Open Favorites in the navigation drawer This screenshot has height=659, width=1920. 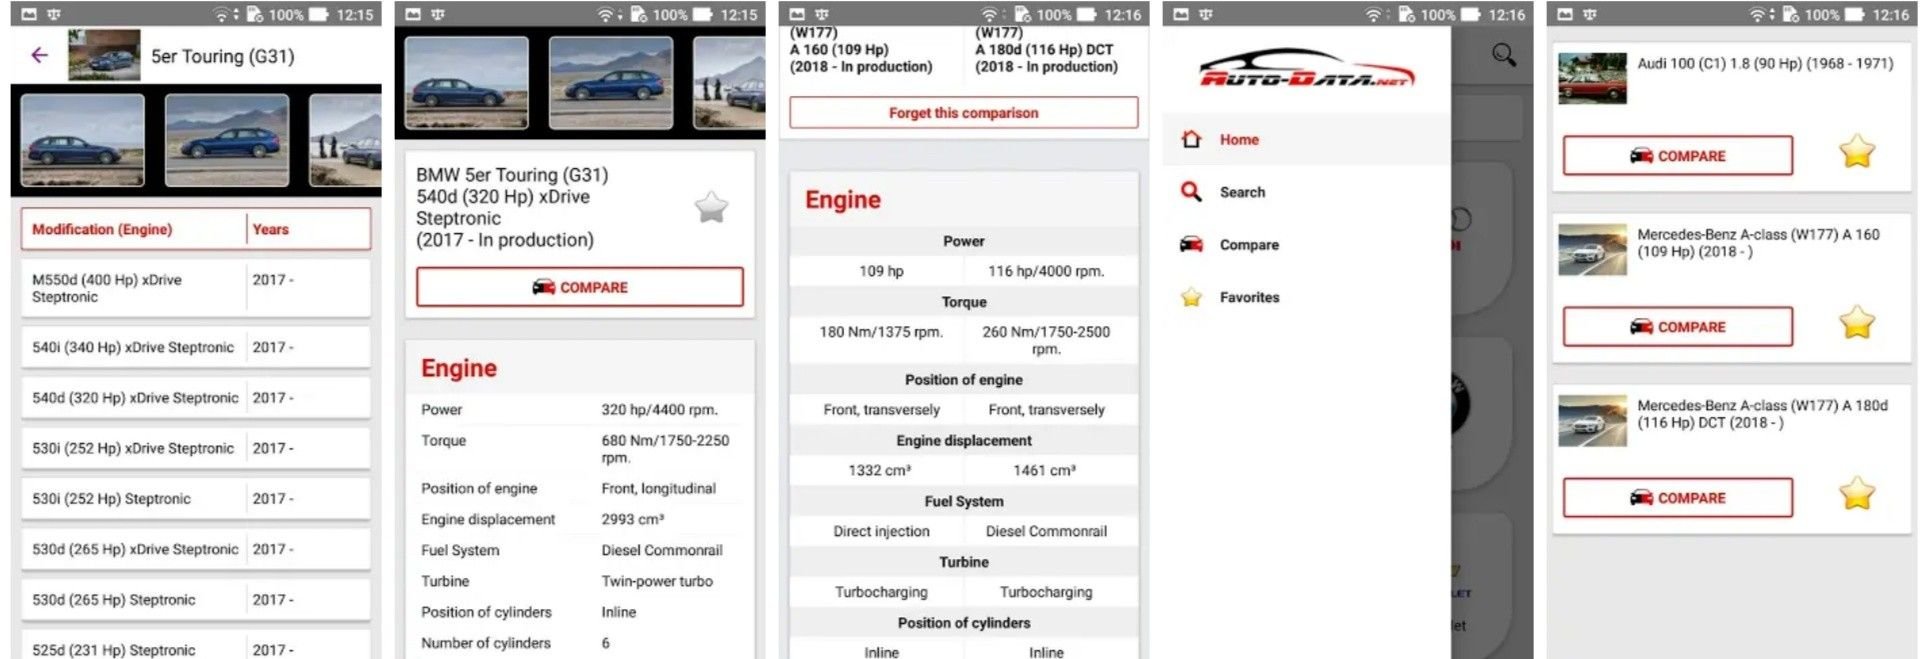pos(1306,297)
